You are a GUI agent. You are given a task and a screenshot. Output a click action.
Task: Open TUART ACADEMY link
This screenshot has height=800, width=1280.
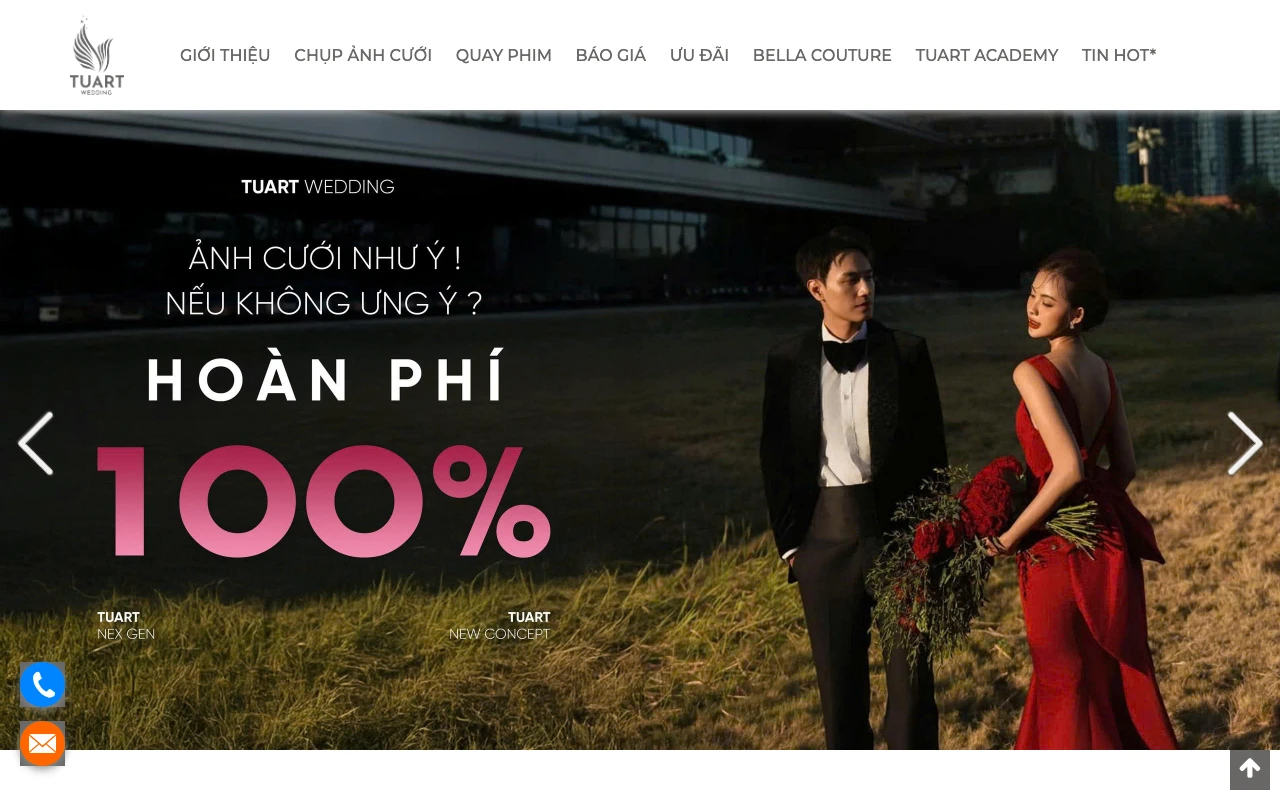pyautogui.click(x=987, y=56)
